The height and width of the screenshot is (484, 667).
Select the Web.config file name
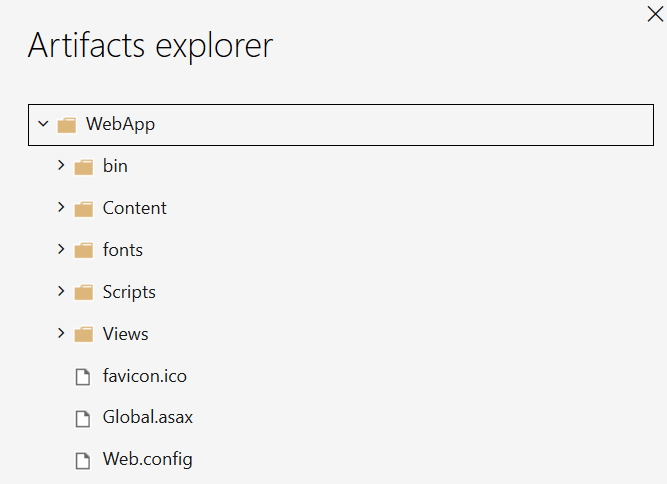(x=147, y=460)
